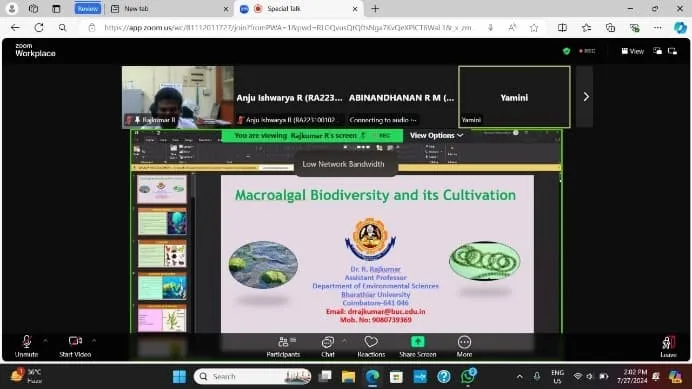Image resolution: width=692 pixels, height=389 pixels.
Task: Open Reactions menu
Action: tap(371, 346)
